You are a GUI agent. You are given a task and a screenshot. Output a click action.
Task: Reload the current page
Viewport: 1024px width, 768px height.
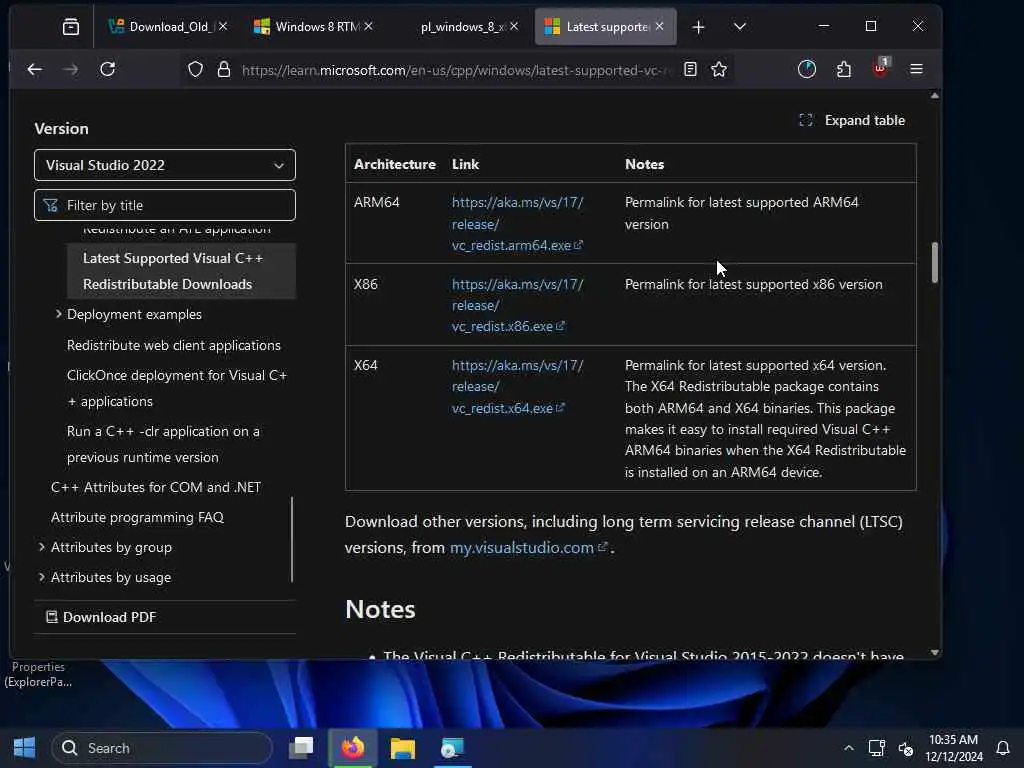(x=108, y=69)
